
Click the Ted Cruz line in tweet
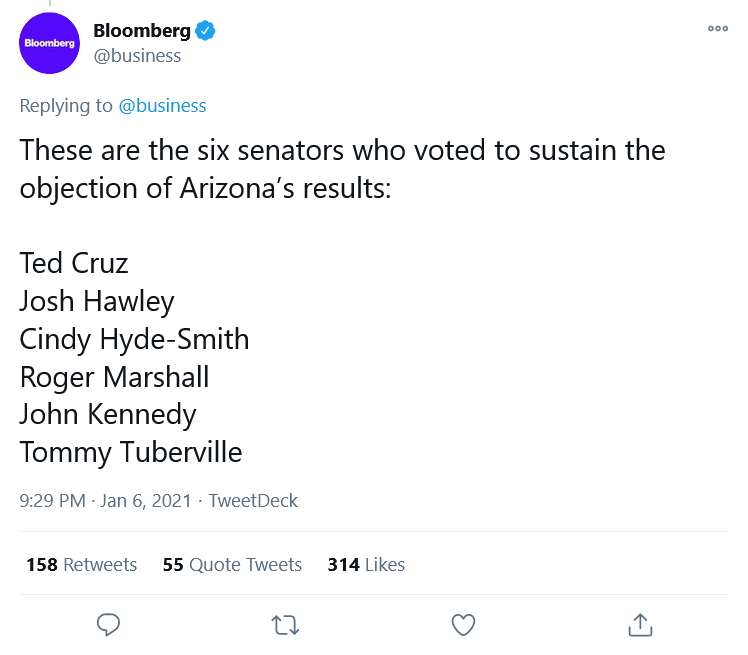coord(74,263)
